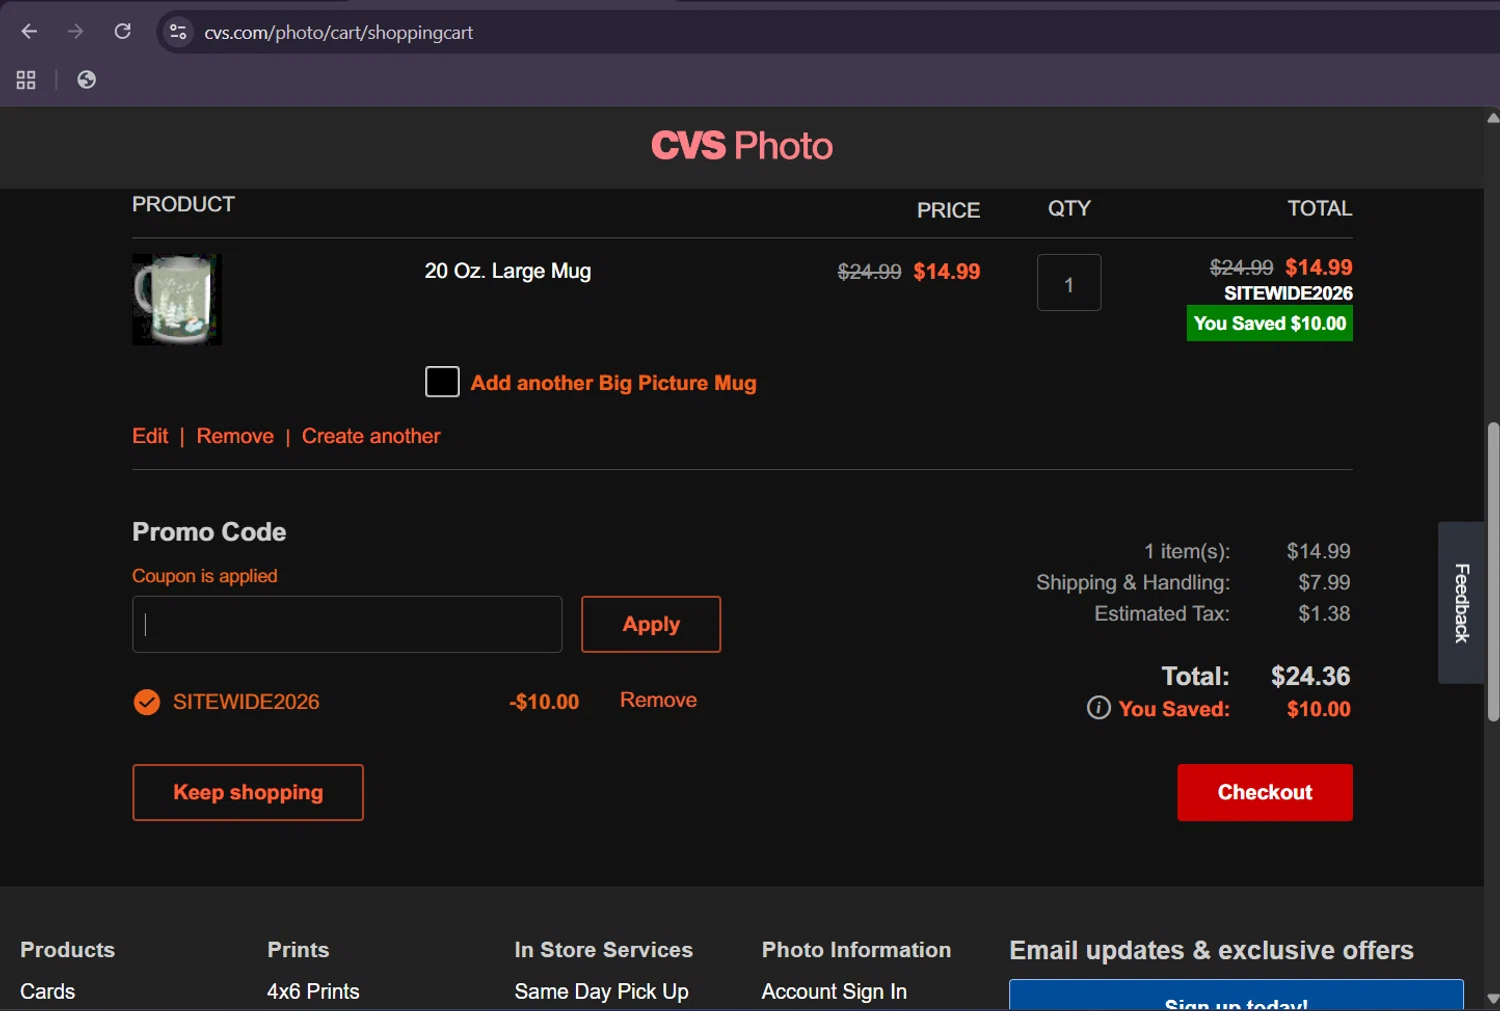Click the Products footer heading
This screenshot has width=1500, height=1011.
point(67,950)
